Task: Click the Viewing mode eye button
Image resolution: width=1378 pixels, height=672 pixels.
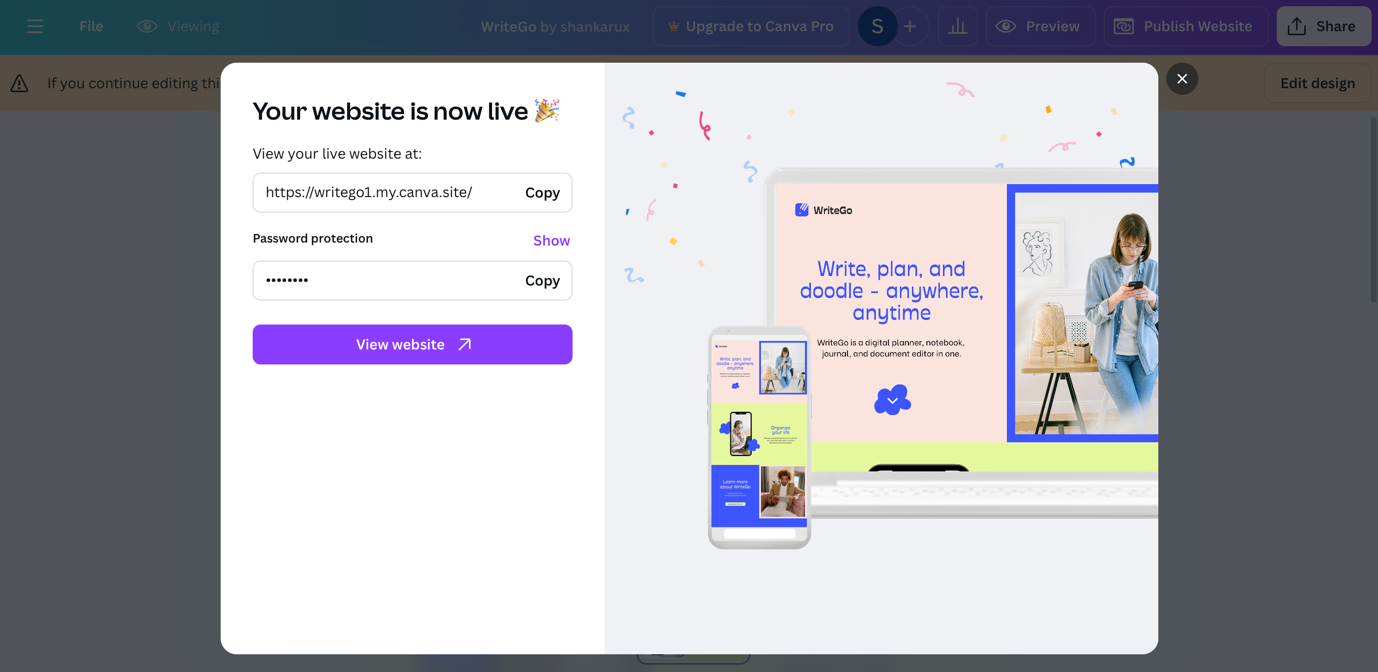Action: coord(178,27)
